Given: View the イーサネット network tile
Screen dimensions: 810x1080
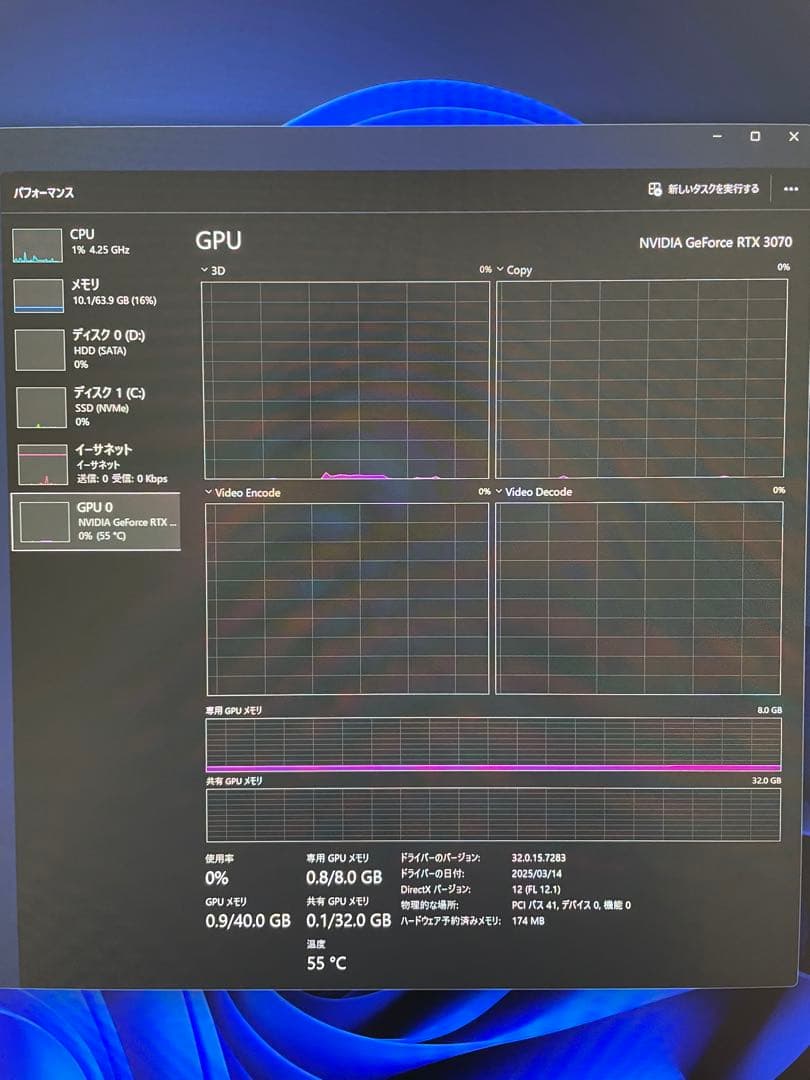Looking at the screenshot, I should pyautogui.click(x=90, y=463).
